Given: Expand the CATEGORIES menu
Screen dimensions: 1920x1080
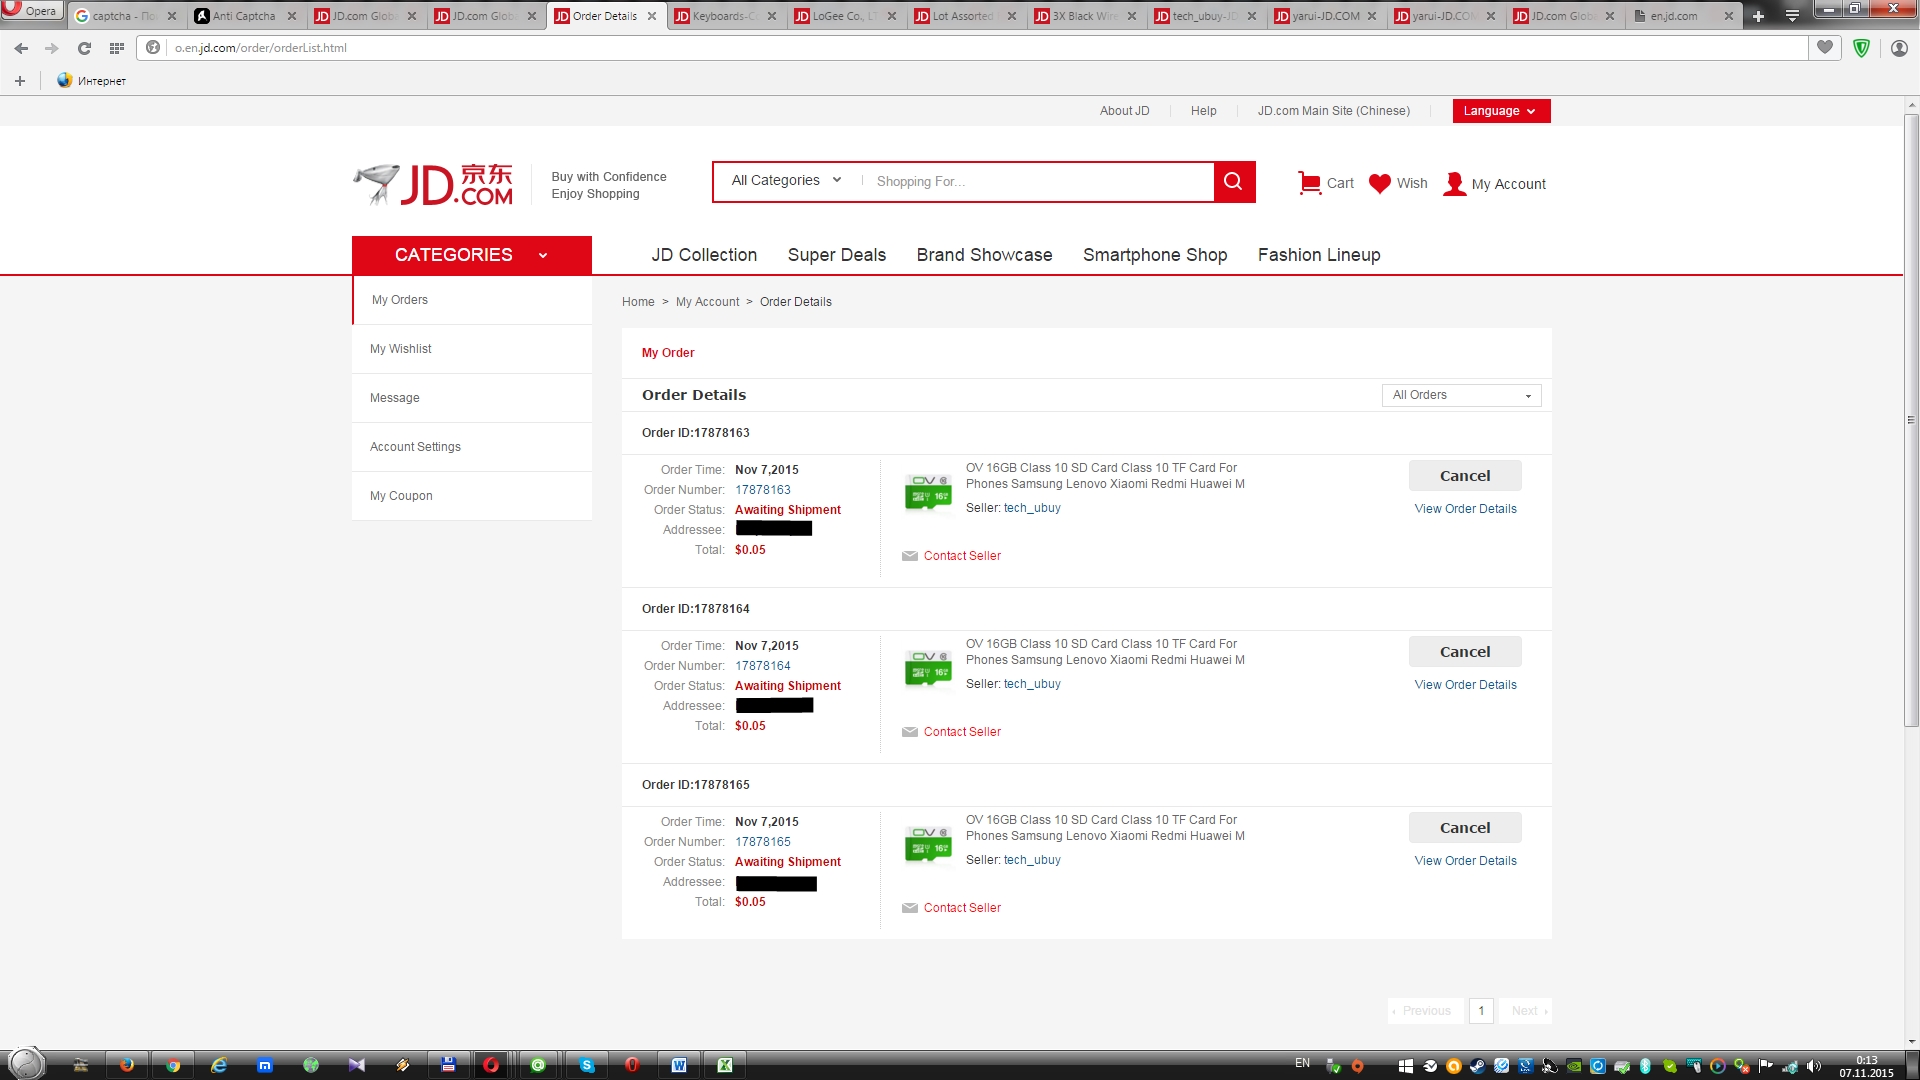Looking at the screenshot, I should pos(472,255).
